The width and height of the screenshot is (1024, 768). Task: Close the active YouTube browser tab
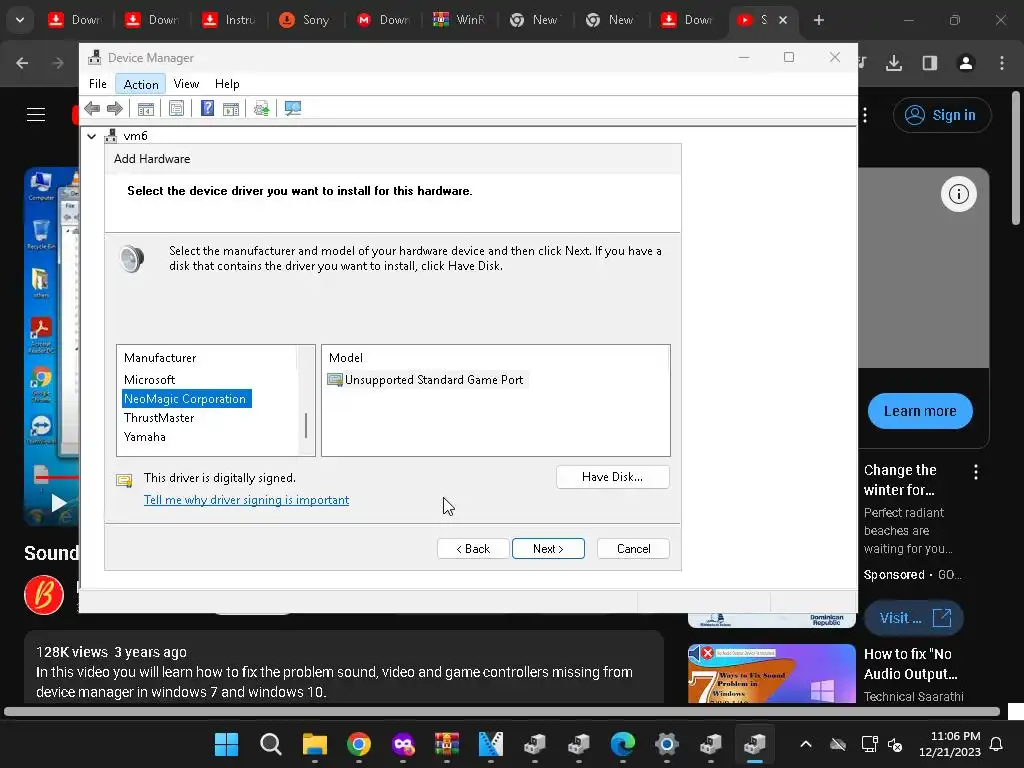point(782,20)
